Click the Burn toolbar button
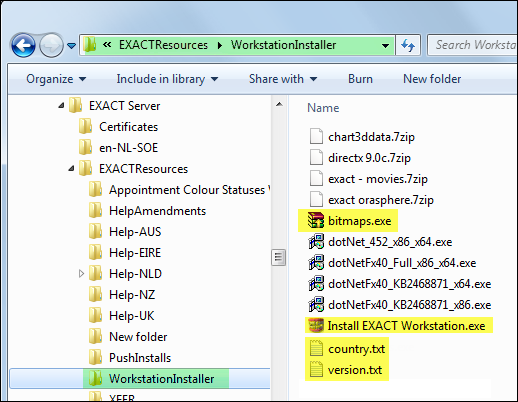 click(x=360, y=79)
